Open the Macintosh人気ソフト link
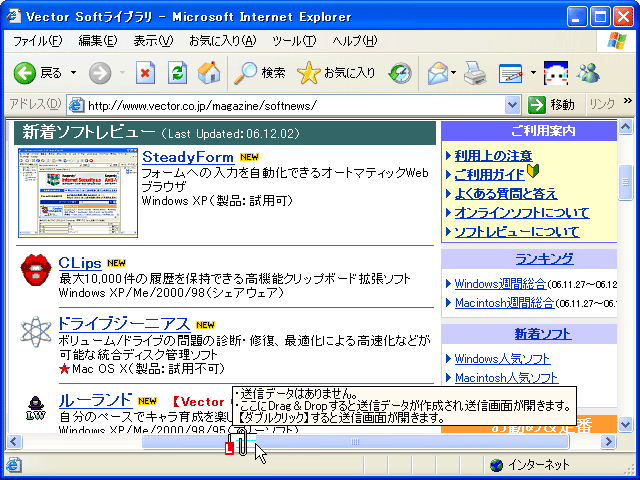This screenshot has height=480, width=640. click(506, 378)
